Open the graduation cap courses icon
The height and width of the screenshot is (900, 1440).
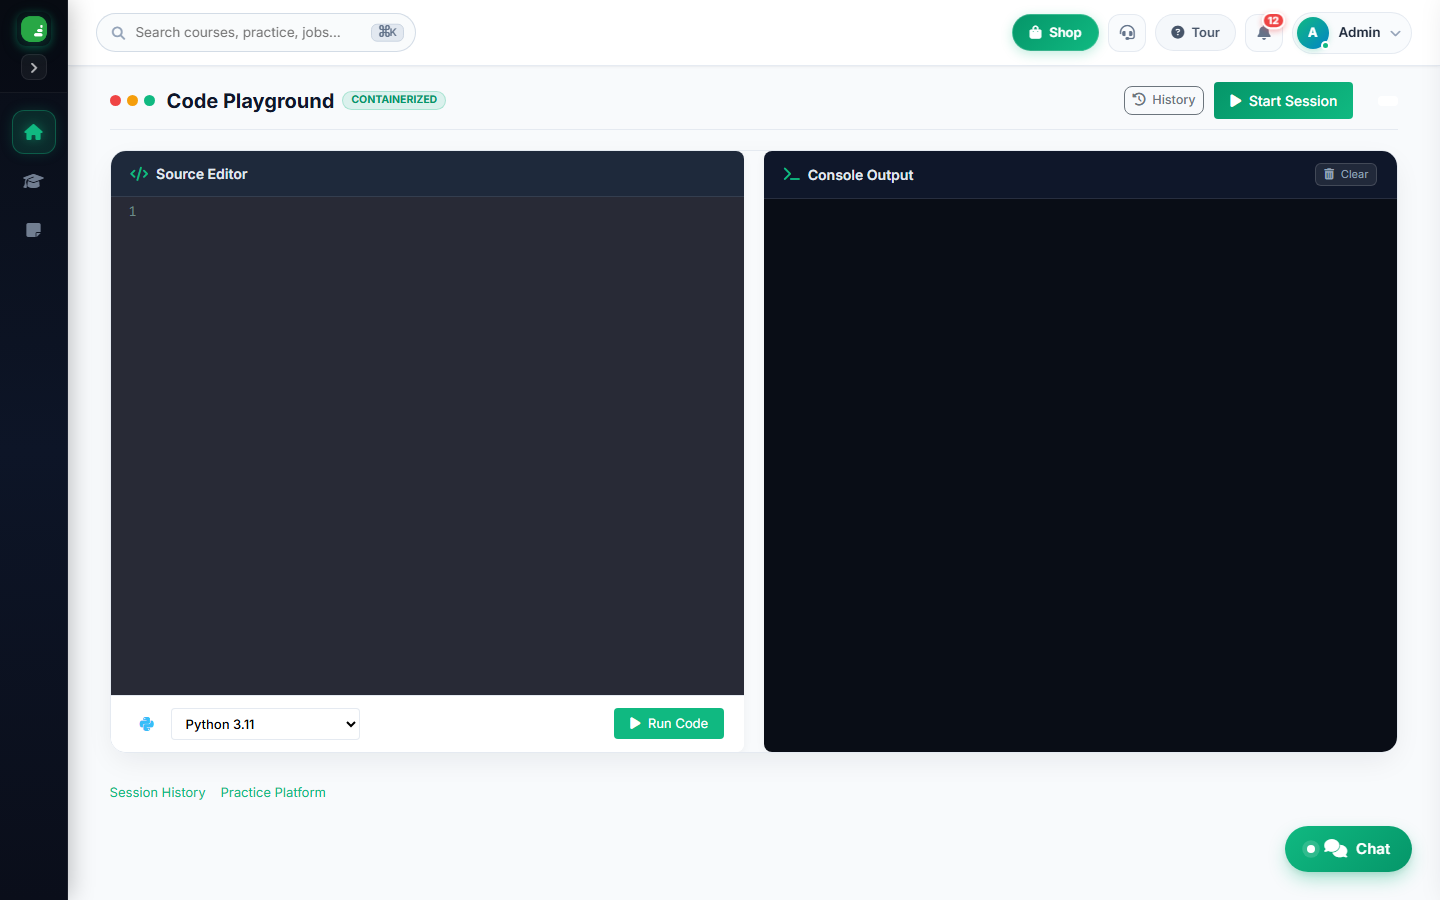[34, 181]
